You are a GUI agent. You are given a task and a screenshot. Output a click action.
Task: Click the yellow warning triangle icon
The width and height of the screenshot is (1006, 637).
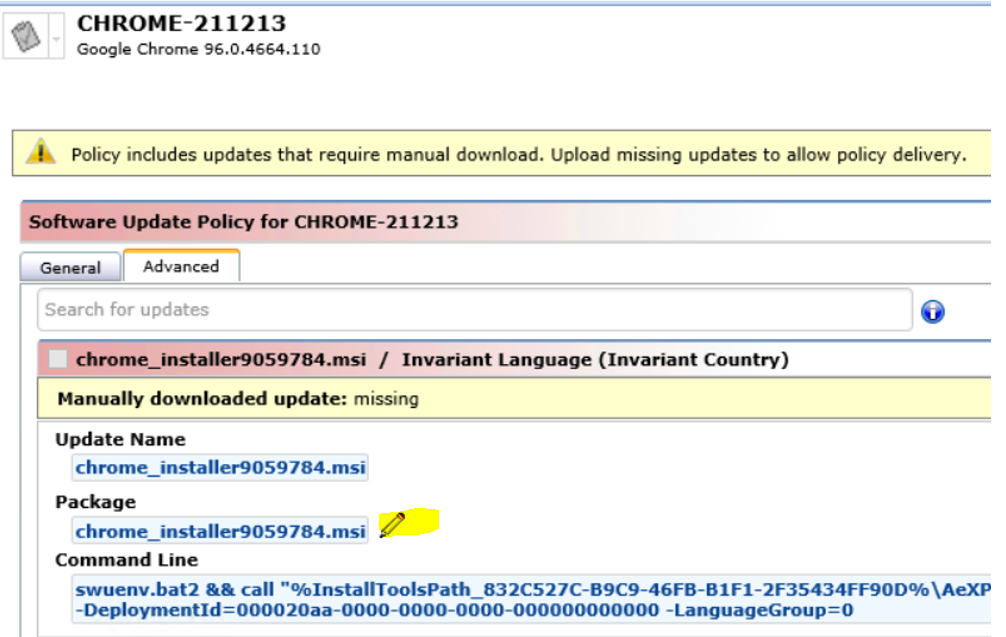coord(40,152)
